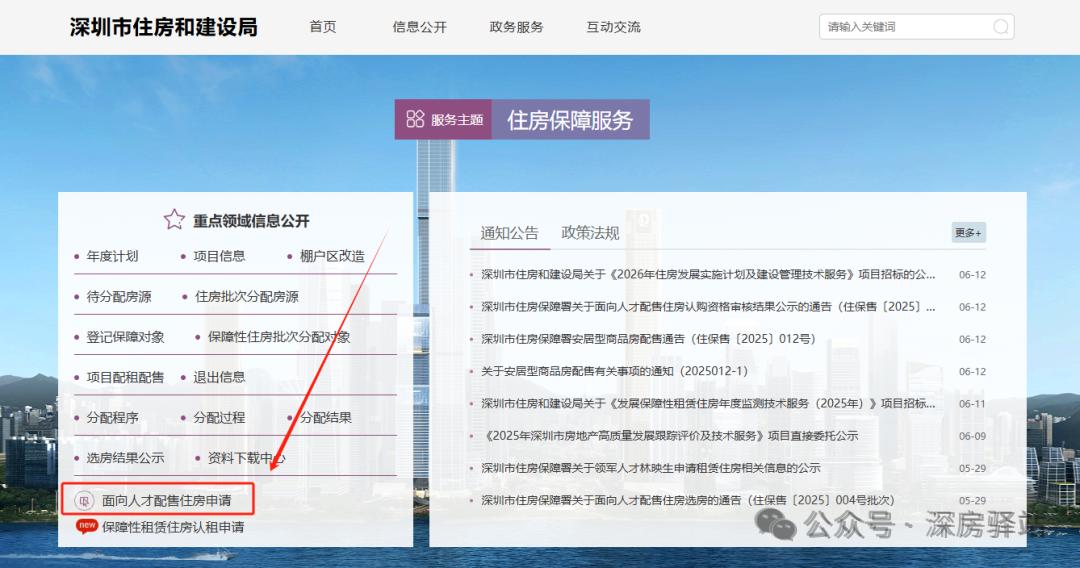The image size is (1080, 568).
Task: Click the search magnifier icon
Action: click(1001, 27)
